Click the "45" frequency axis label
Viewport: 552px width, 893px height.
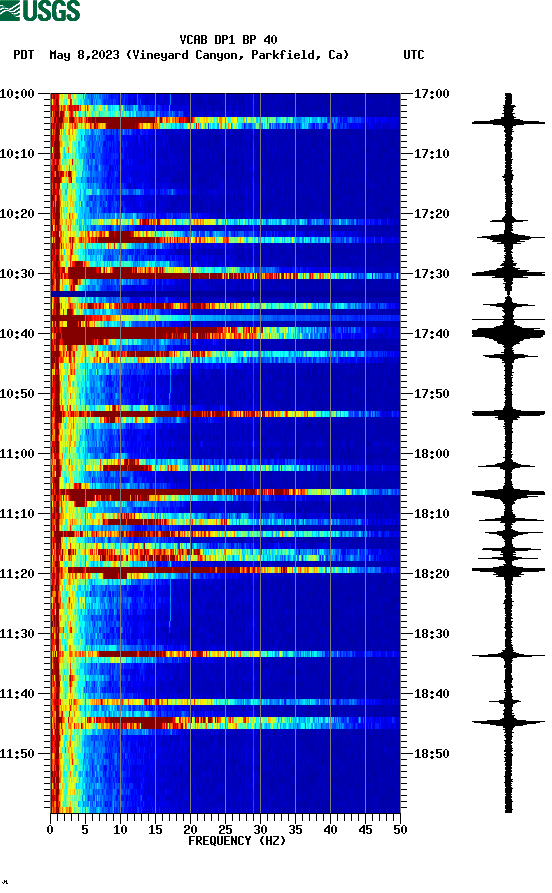[365, 830]
